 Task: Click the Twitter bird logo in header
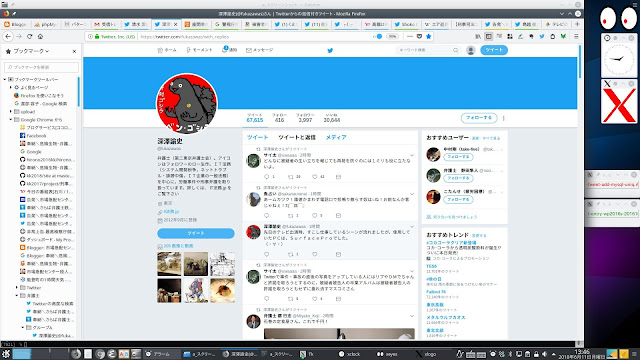pyautogui.click(x=330, y=51)
